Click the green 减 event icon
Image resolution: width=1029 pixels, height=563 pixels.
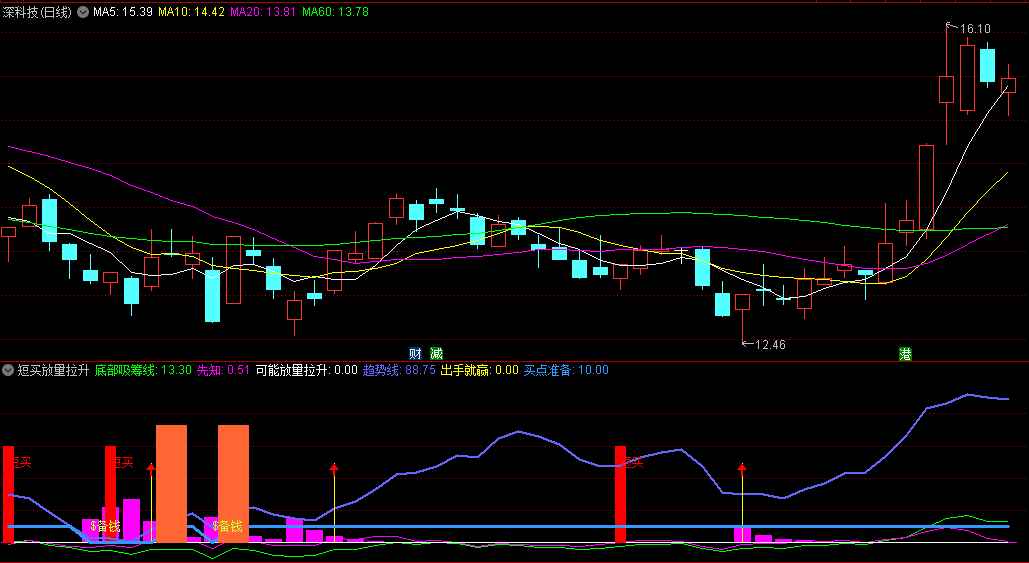[436, 354]
